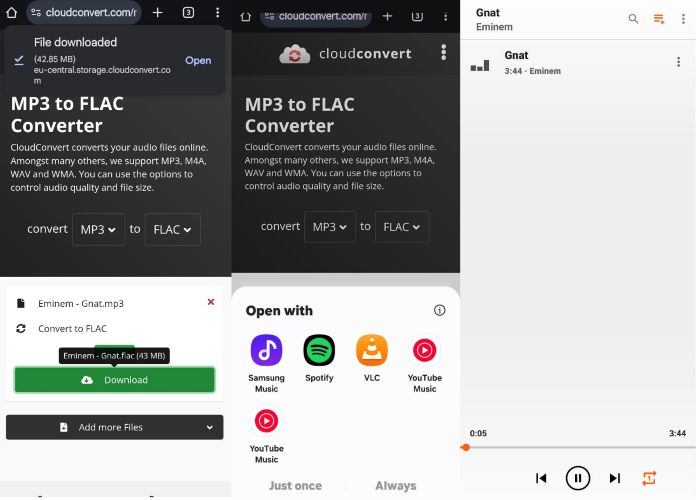Open Samsung Music app icon
The image size is (696, 500).
[x=266, y=350]
